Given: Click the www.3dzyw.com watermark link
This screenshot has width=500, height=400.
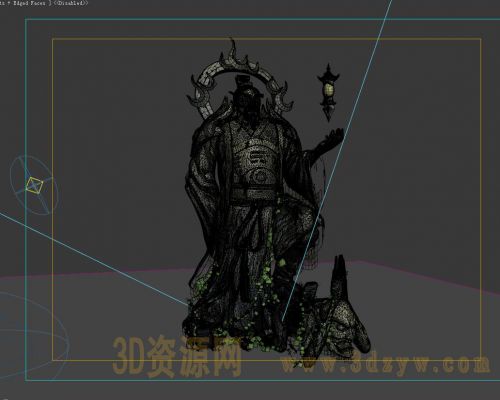Looking at the screenshot, I should coord(386,364).
